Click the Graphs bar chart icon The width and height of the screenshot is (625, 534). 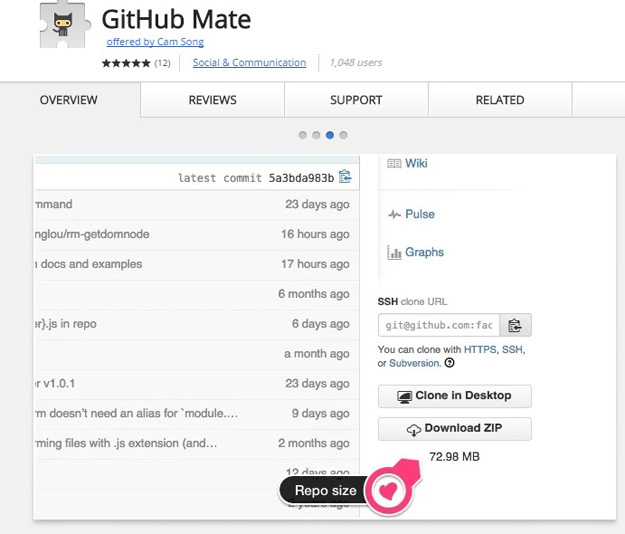pos(394,252)
